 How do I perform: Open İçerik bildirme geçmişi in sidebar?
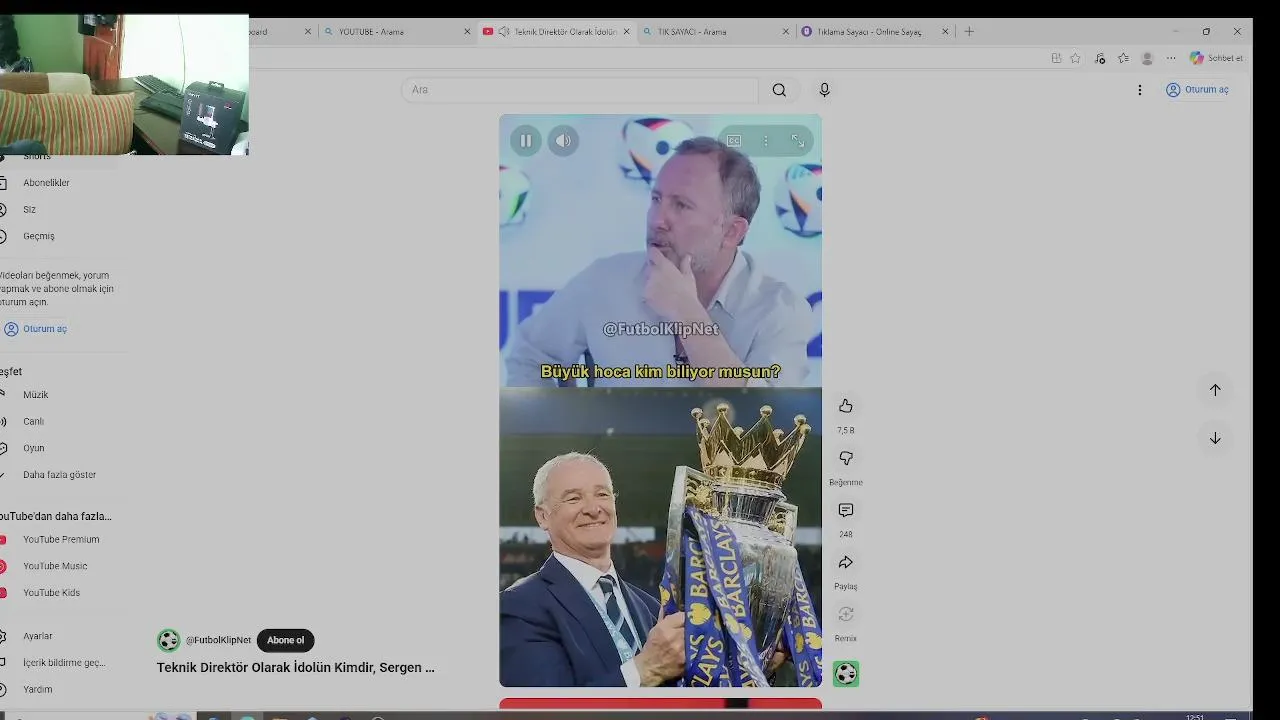[x=64, y=663]
